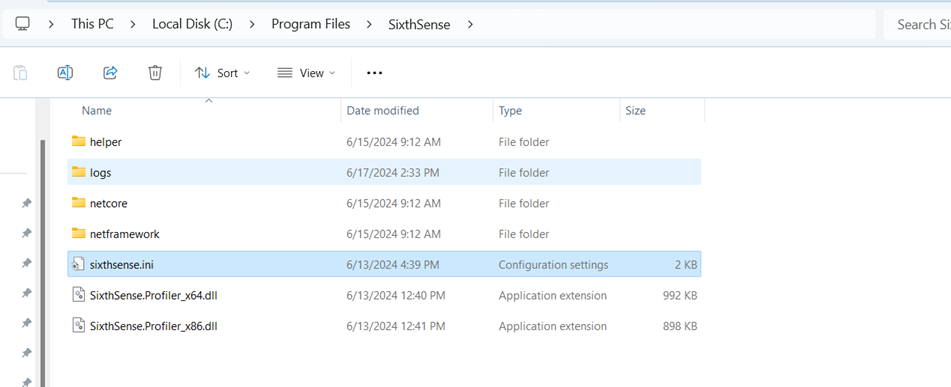Click the sixthsense.ini file icon
951x387 pixels.
(x=78, y=264)
